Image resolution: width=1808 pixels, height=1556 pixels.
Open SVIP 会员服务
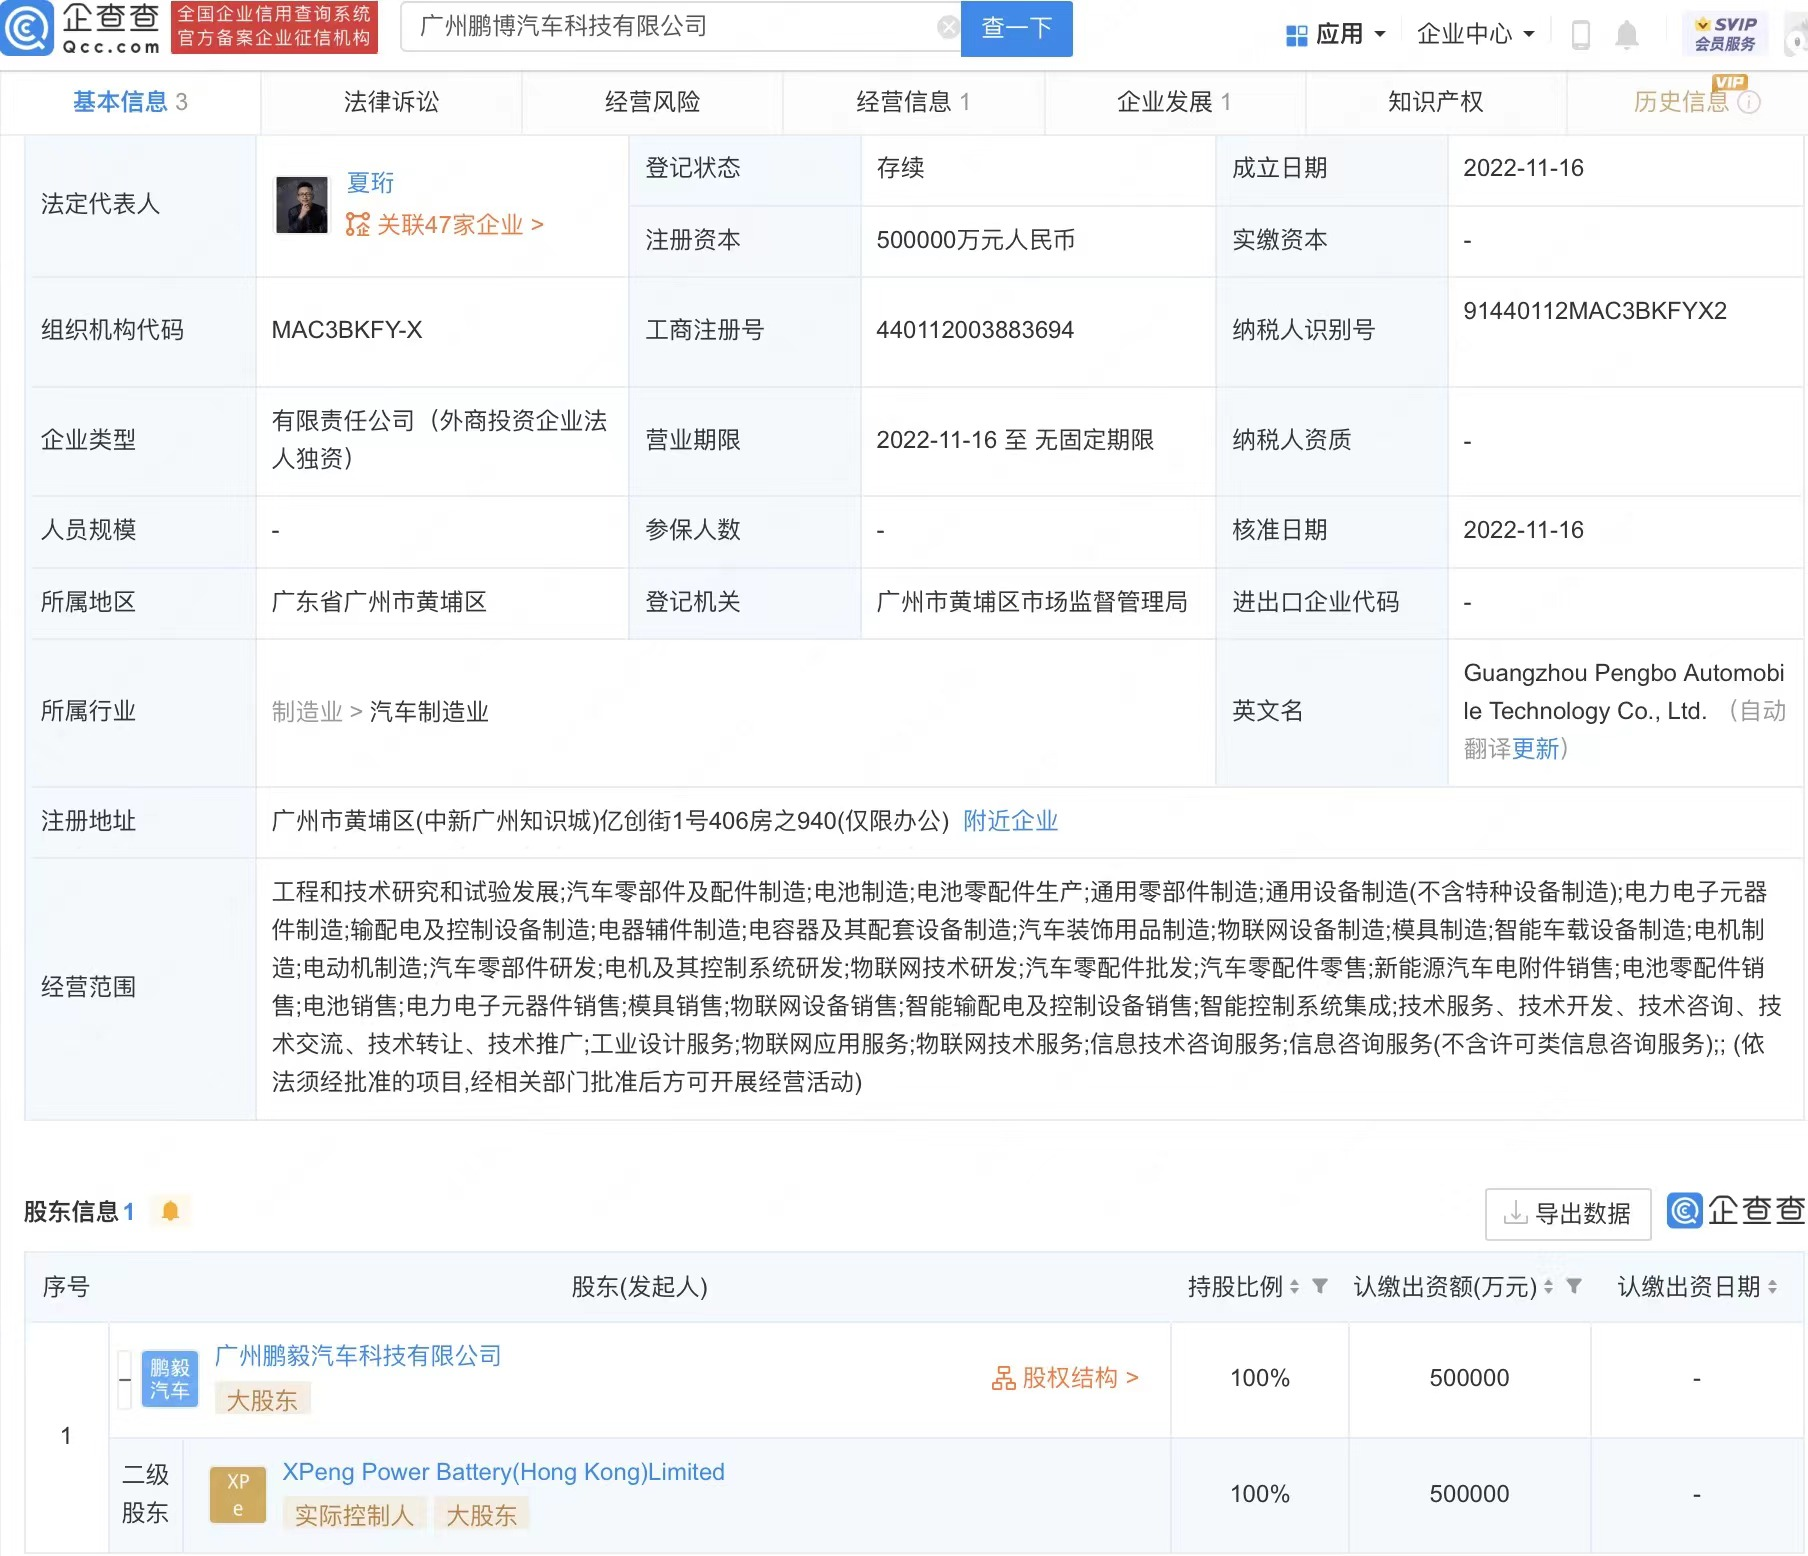point(1723,33)
